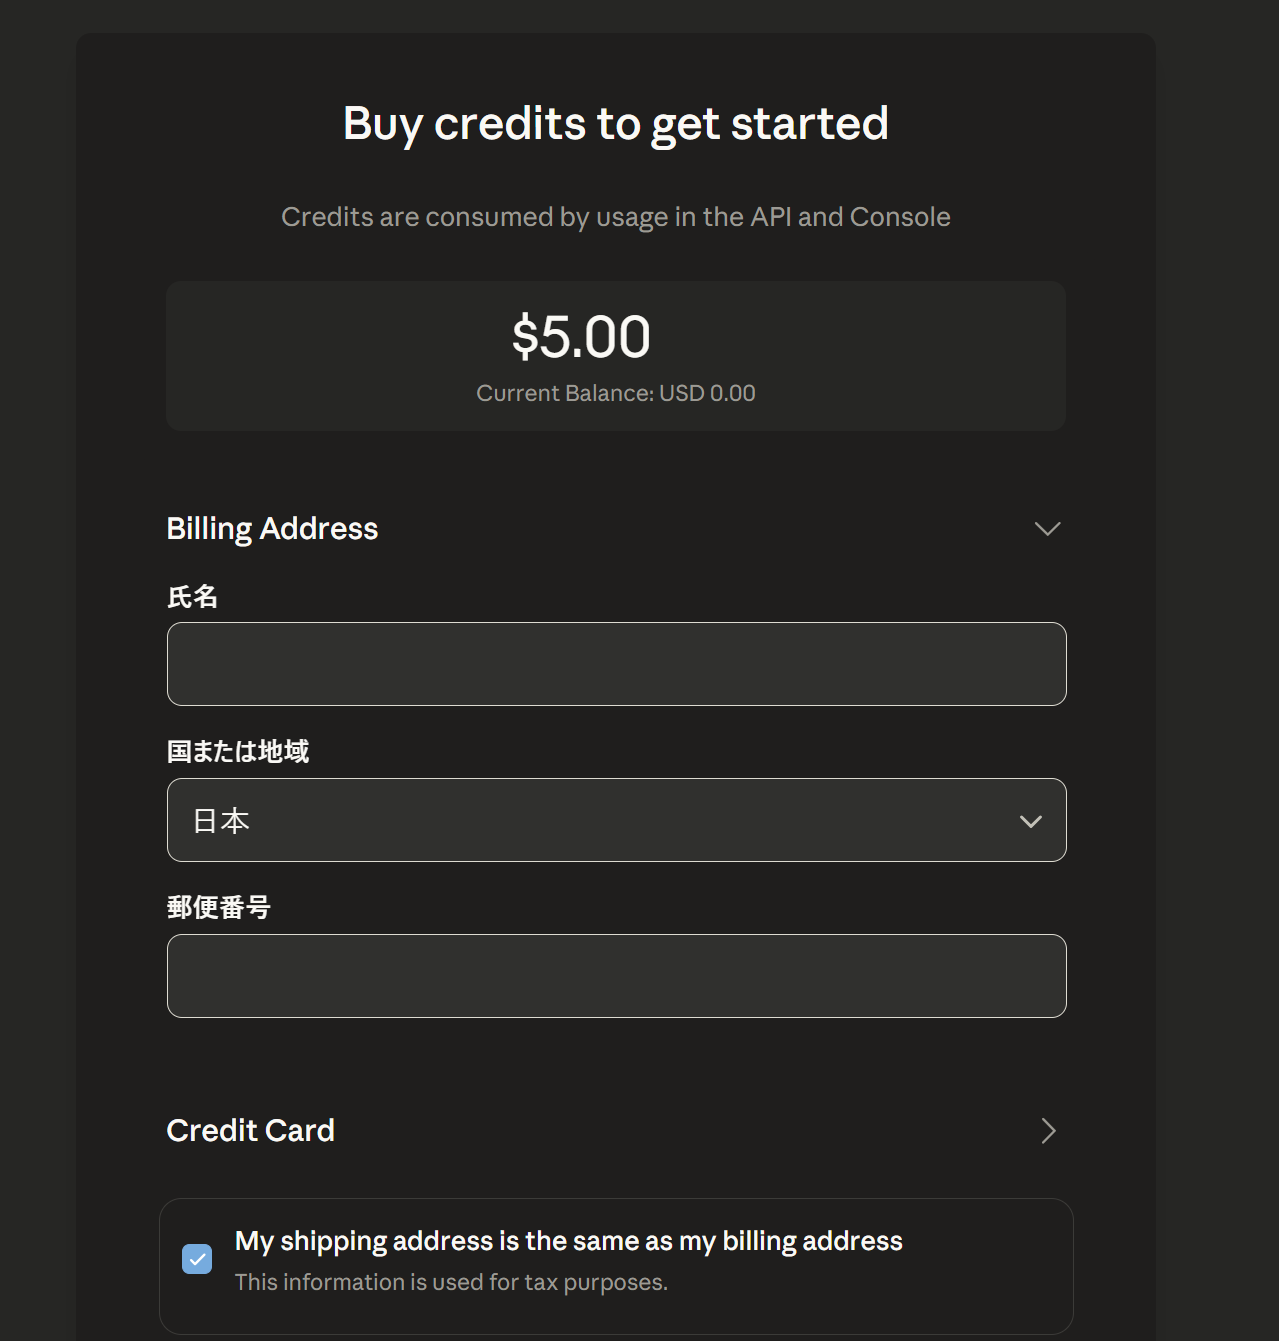1279x1341 pixels.
Task: Click the Billing Address heading
Action: (x=272, y=528)
